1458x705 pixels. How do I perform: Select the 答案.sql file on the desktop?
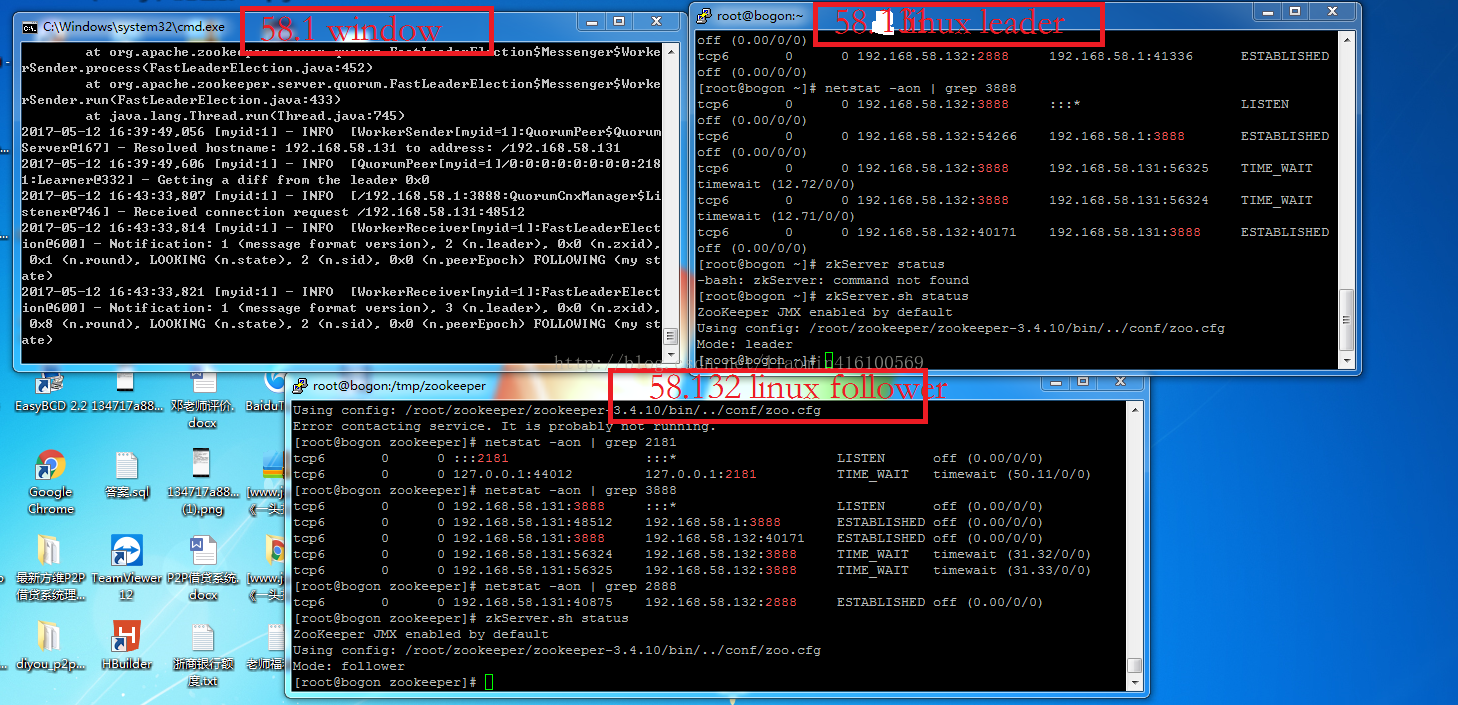point(126,475)
